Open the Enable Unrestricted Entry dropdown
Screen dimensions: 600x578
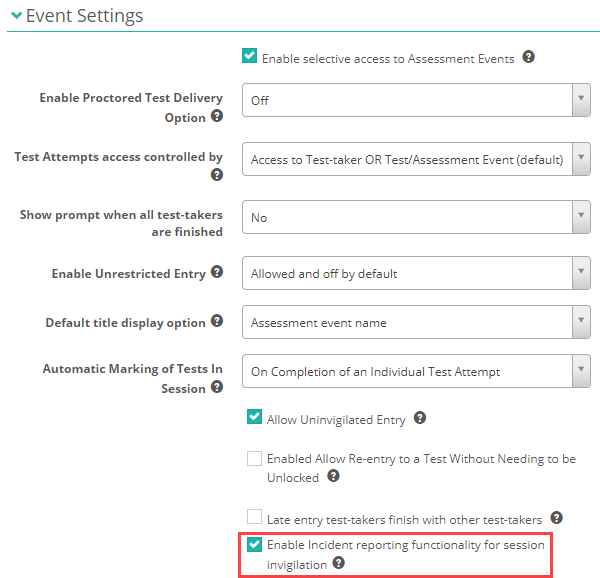click(415, 273)
